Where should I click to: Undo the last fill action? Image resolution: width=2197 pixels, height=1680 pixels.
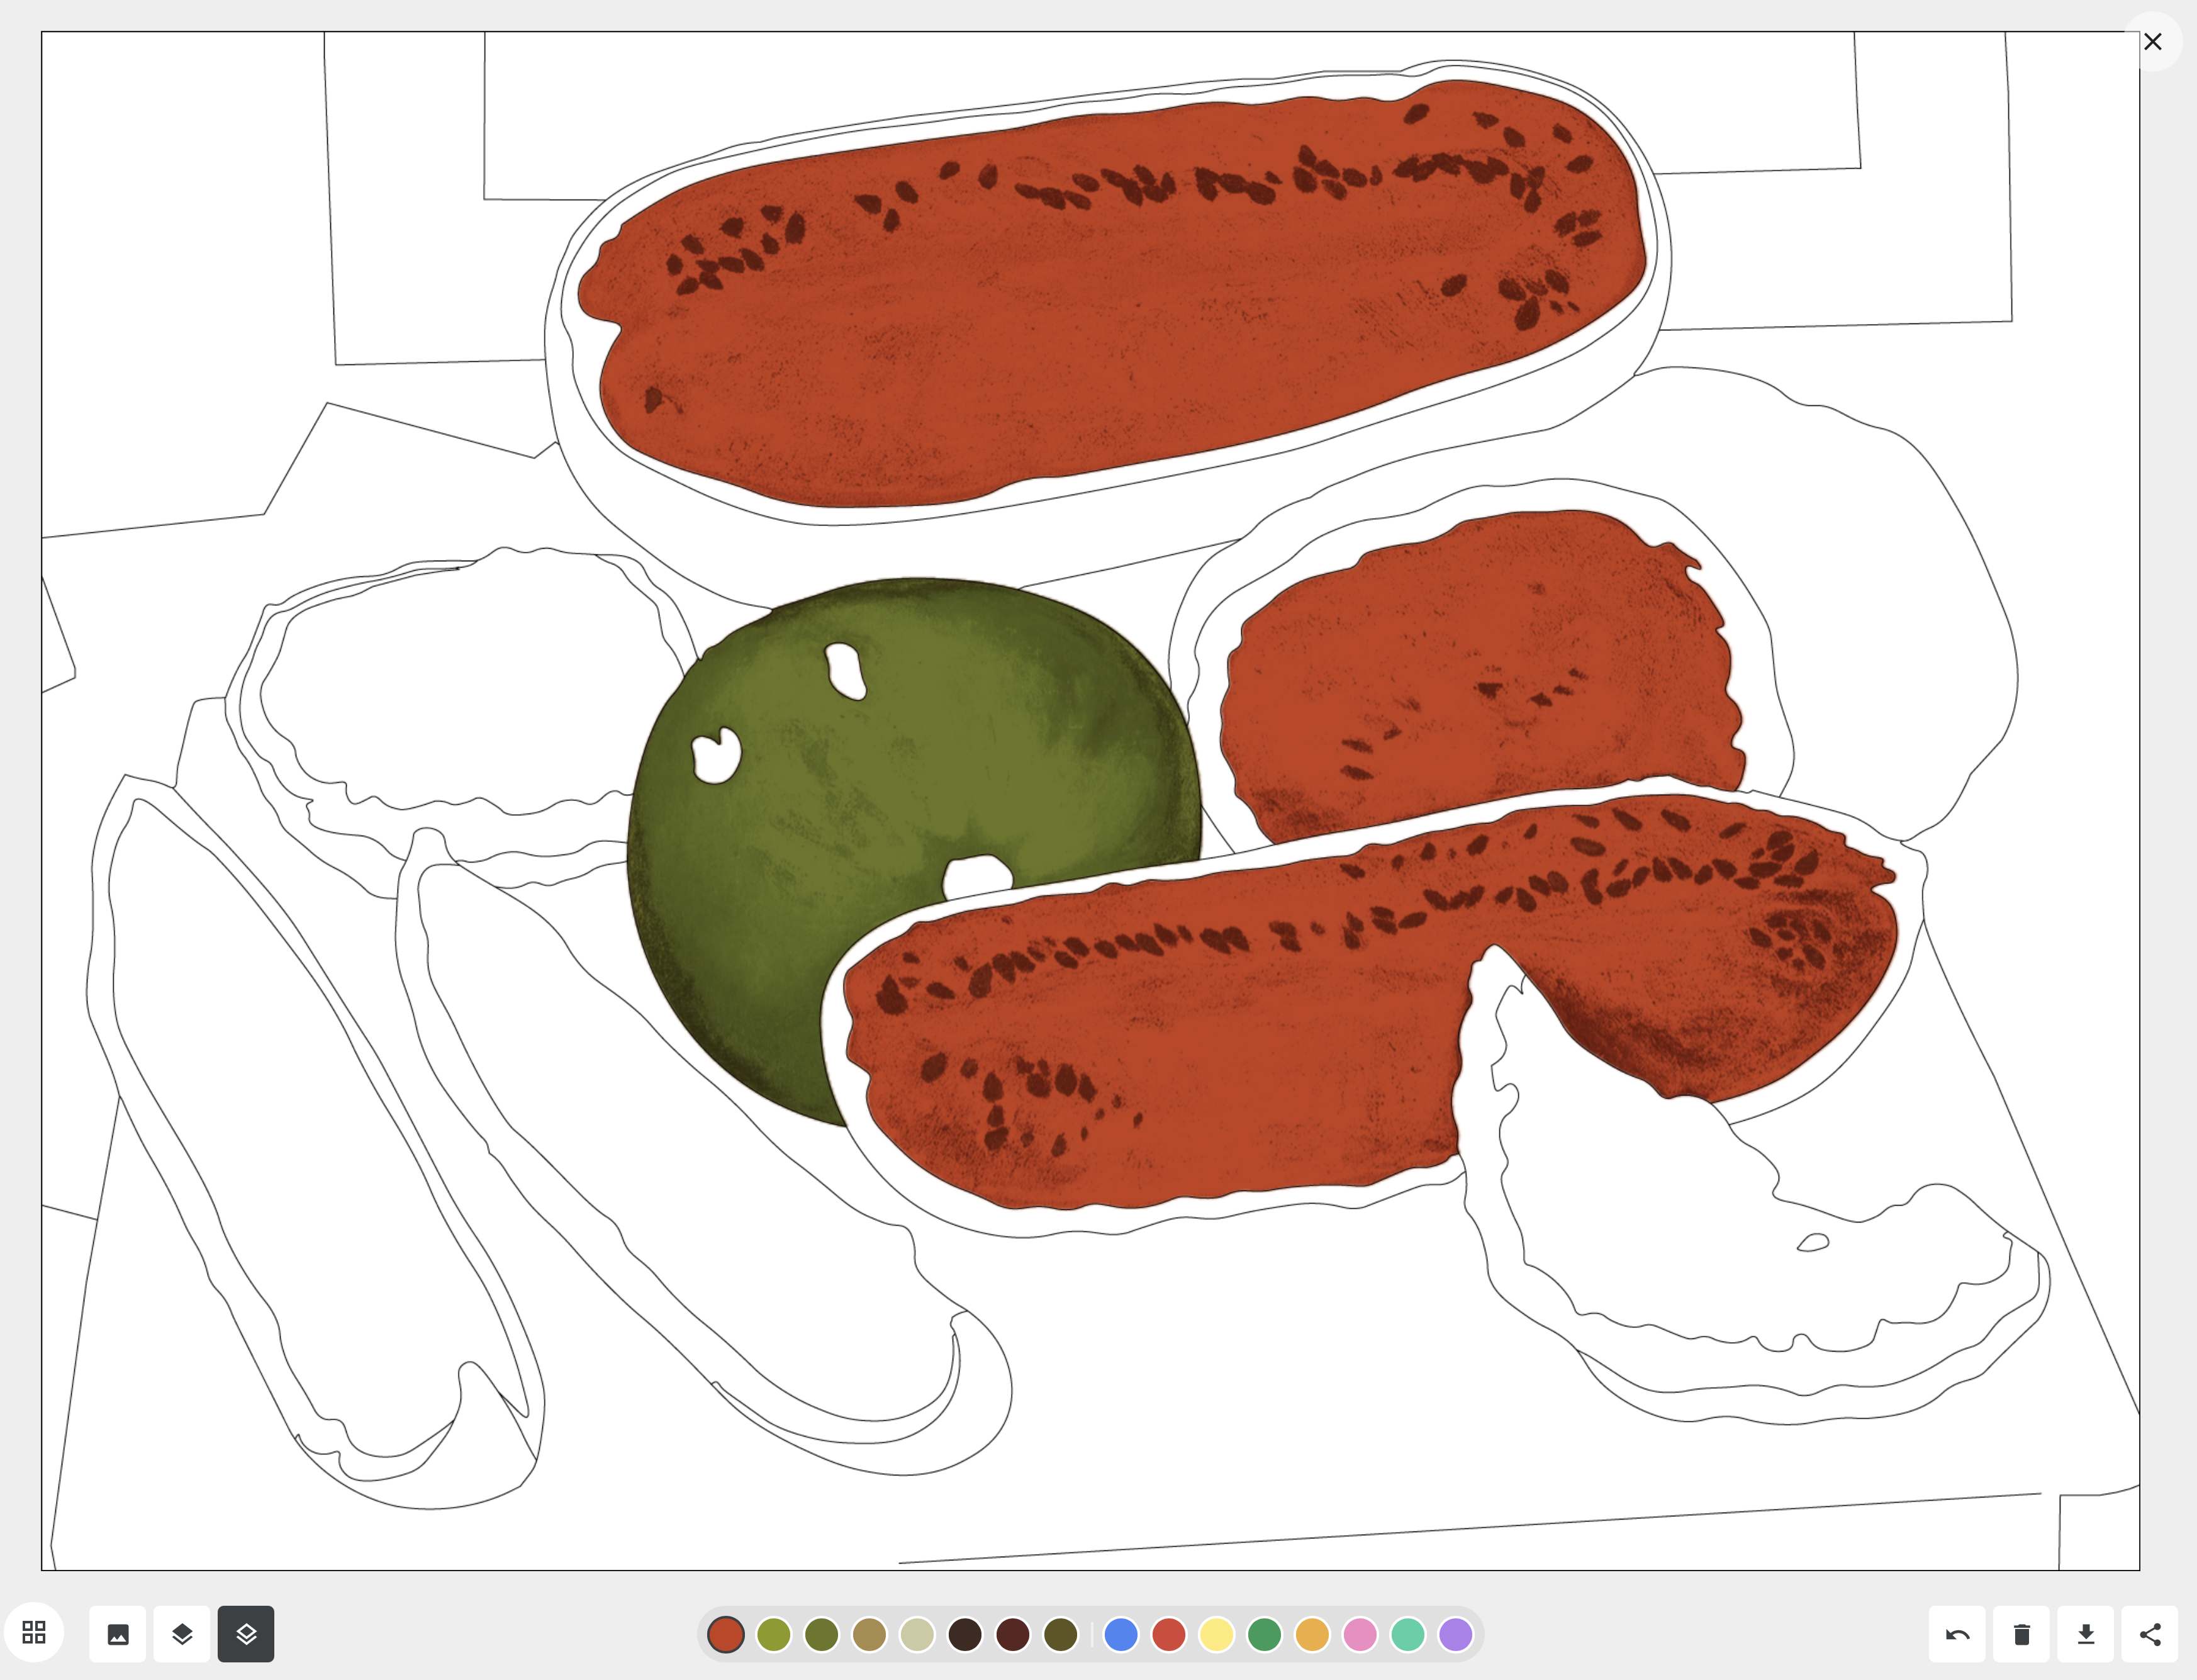[1957, 1634]
